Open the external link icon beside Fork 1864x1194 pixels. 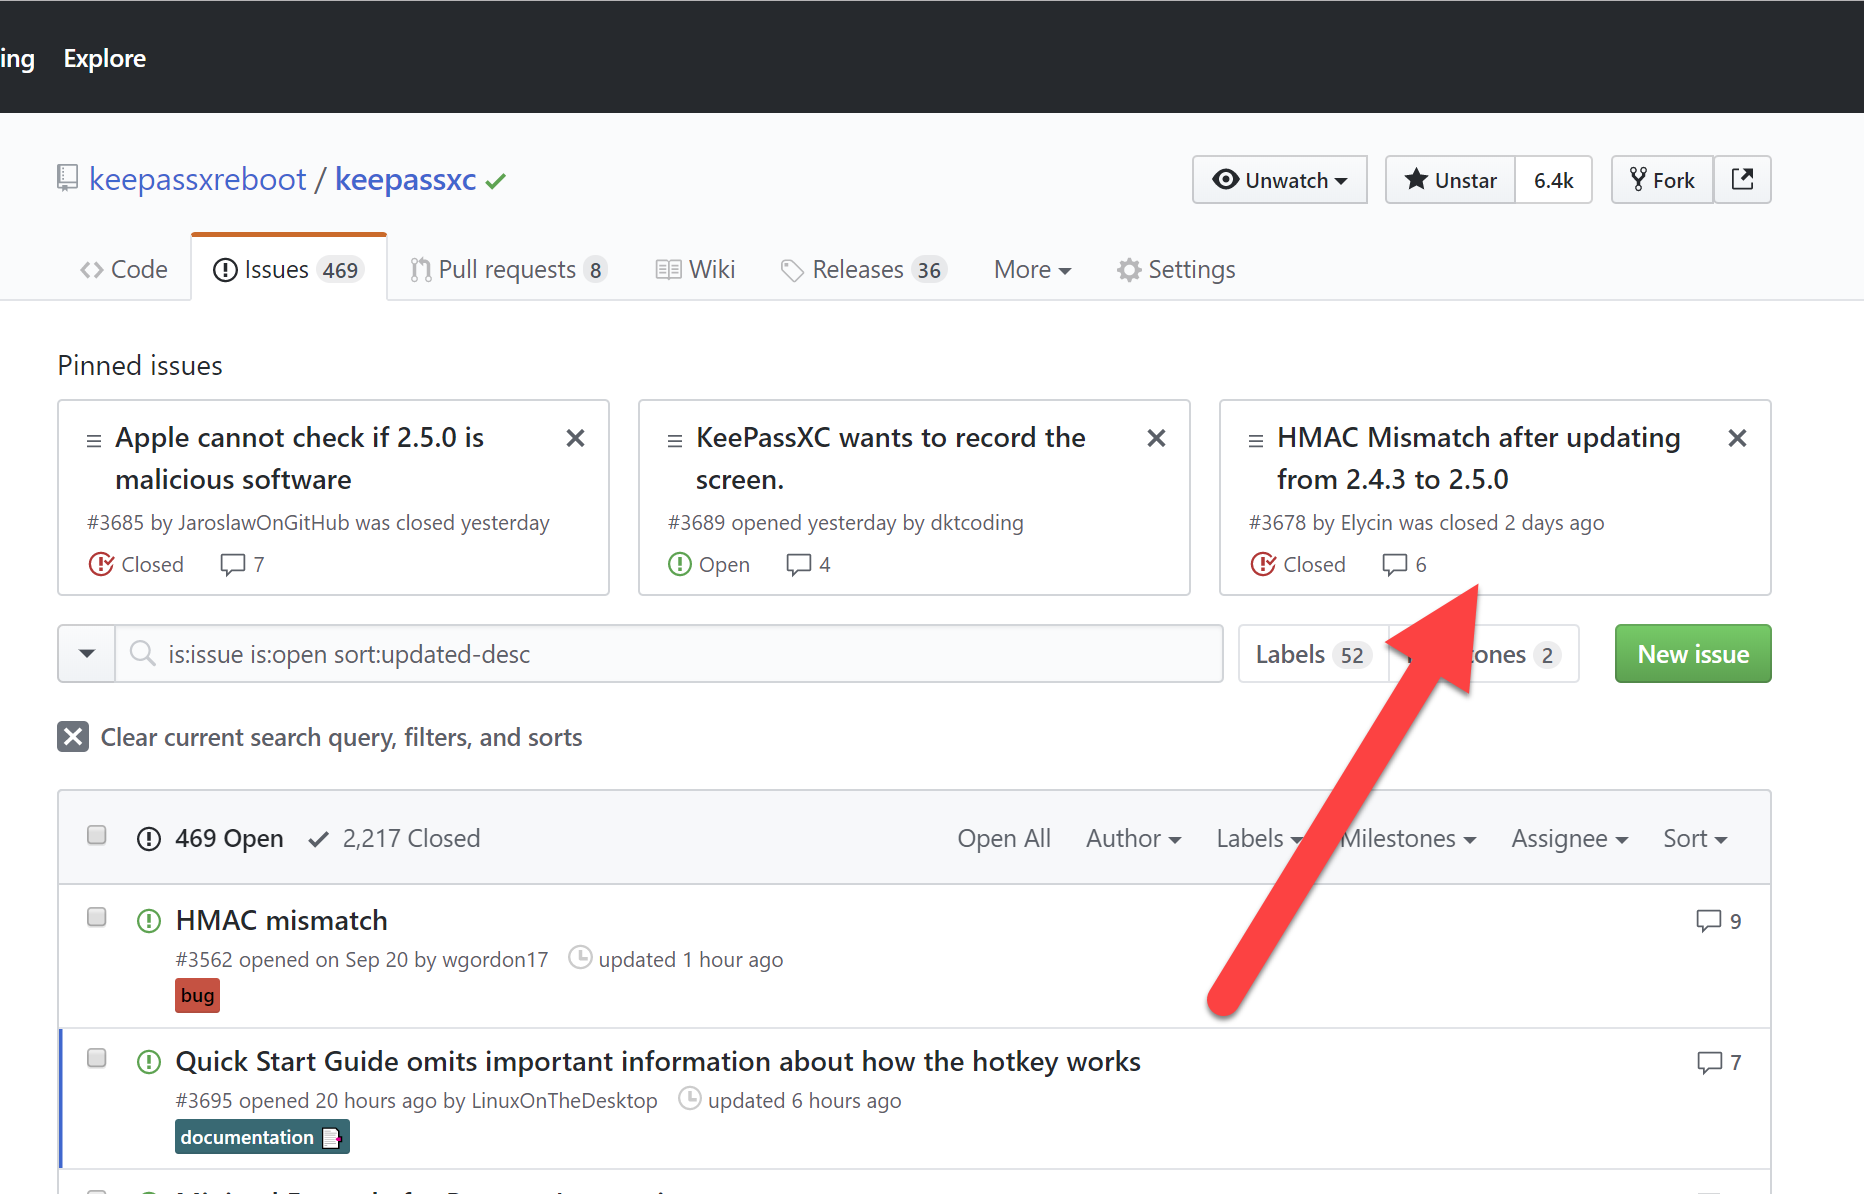click(1743, 179)
